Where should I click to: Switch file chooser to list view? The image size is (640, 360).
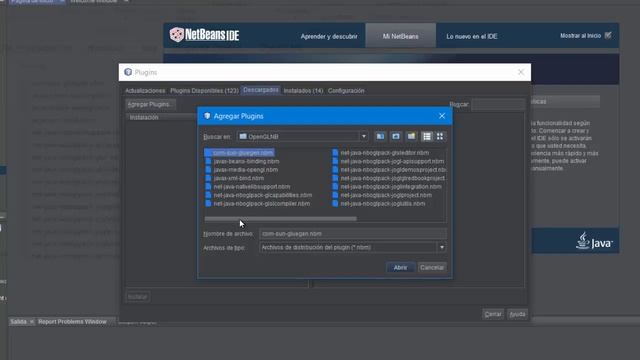click(x=427, y=136)
